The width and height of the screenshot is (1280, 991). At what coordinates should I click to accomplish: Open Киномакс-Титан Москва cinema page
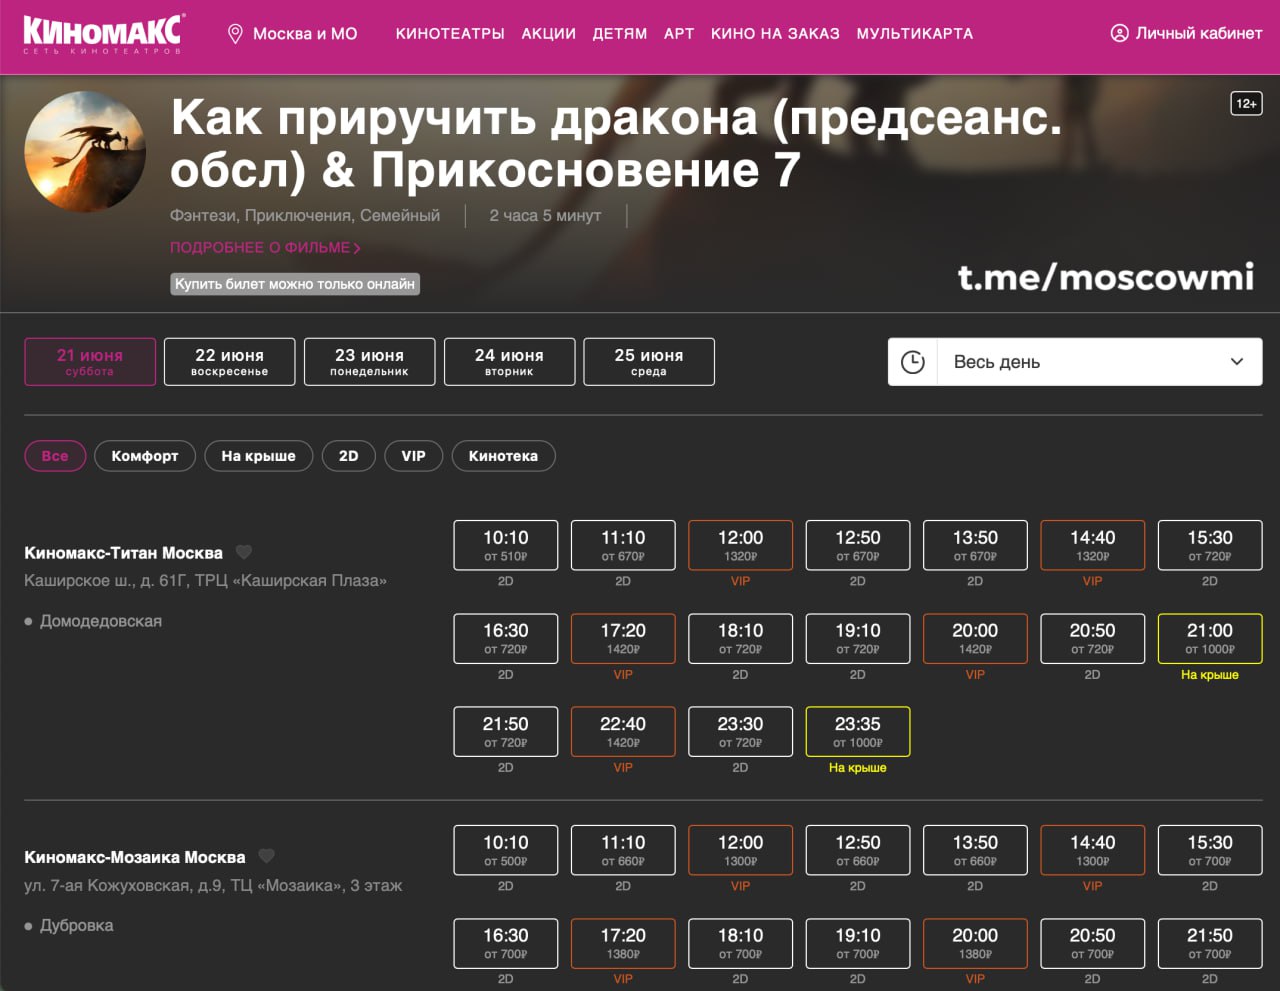(x=124, y=553)
